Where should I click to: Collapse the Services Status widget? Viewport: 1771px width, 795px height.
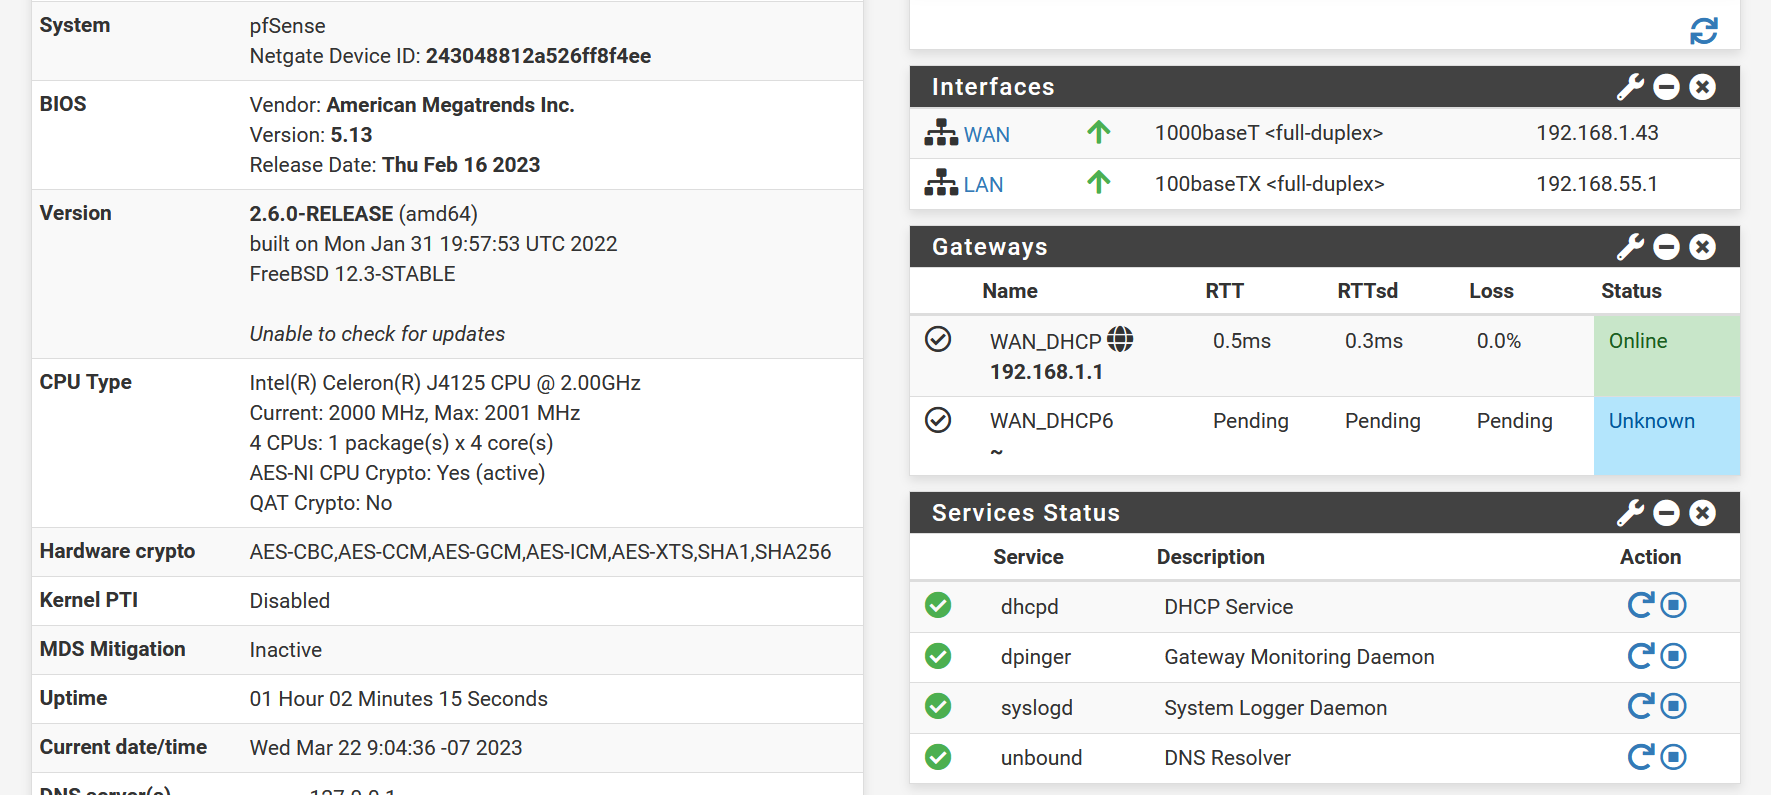[1666, 513]
